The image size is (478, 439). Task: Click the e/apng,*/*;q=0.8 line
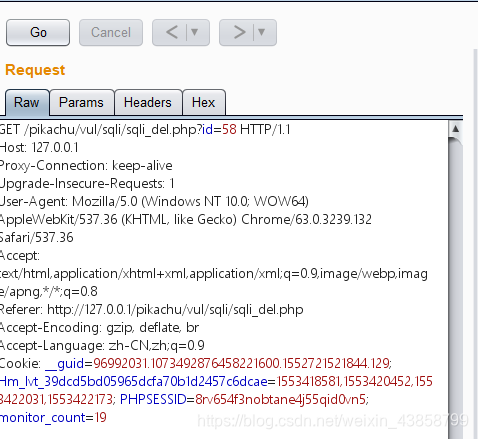coord(49,292)
